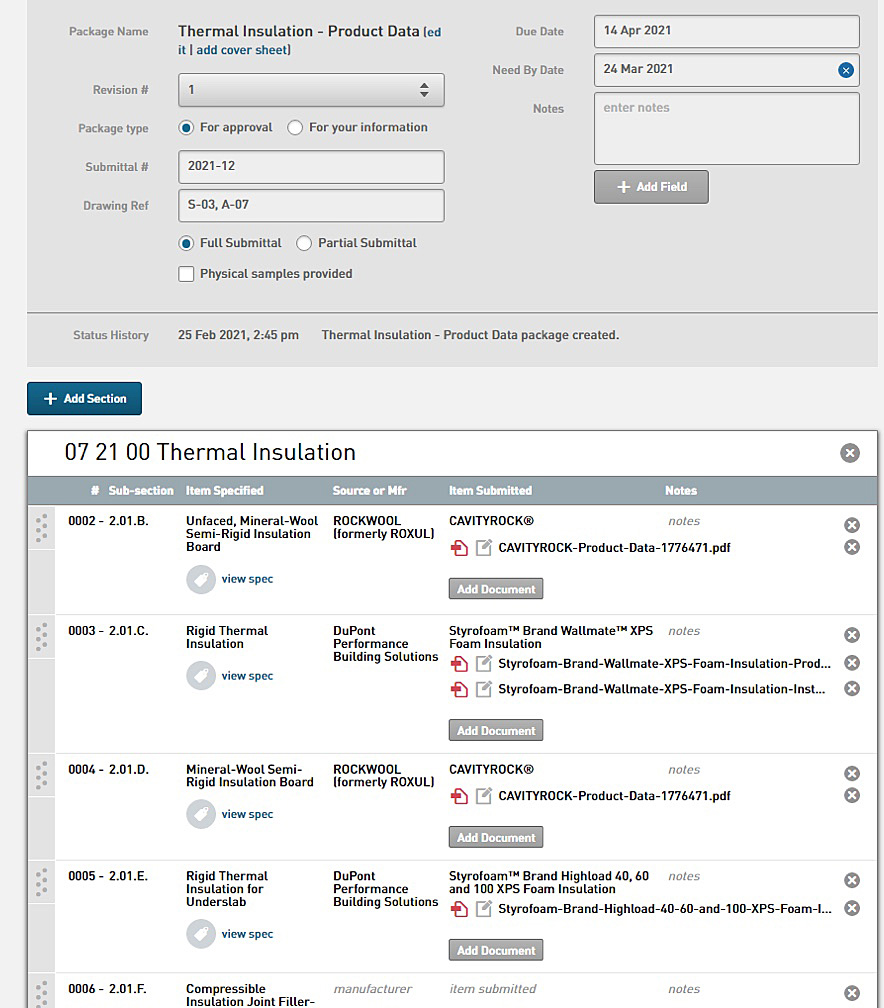Click the Need By Date field
The height and width of the screenshot is (1008, 884).
tap(726, 70)
